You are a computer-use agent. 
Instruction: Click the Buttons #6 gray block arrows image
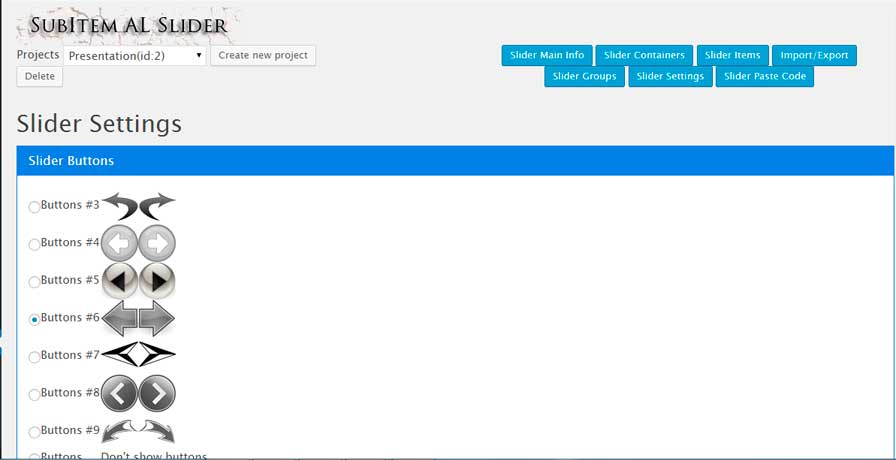click(138, 318)
